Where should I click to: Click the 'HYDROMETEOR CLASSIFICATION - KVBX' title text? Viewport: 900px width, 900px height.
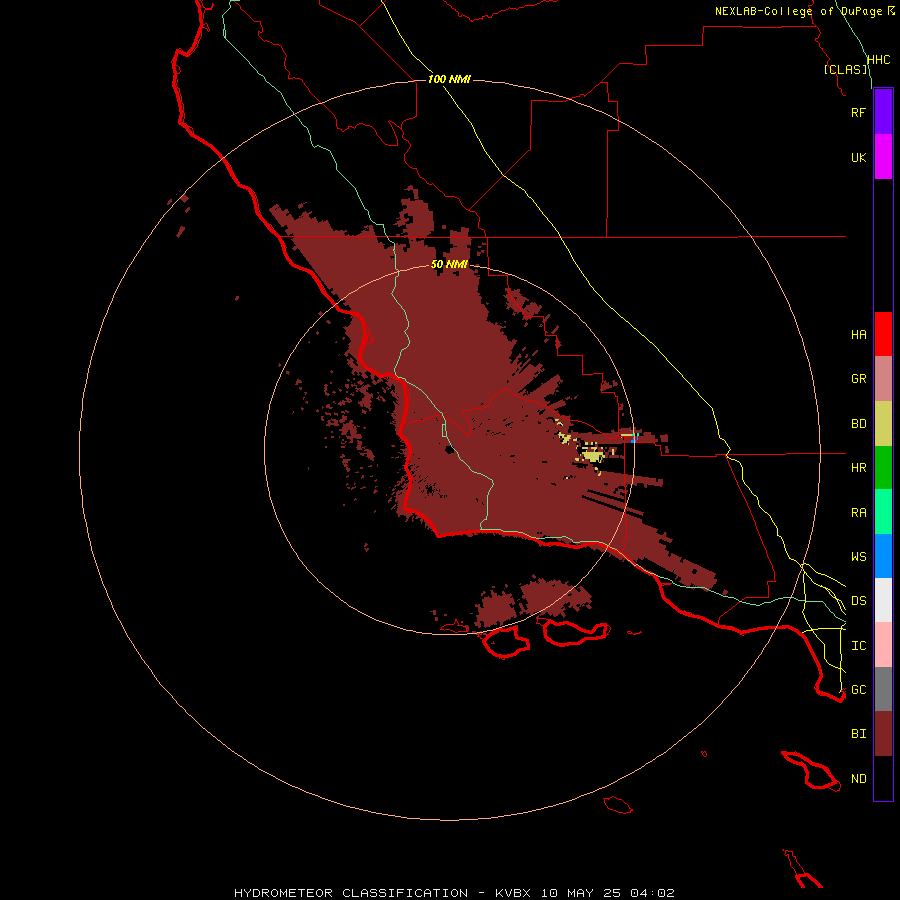(382, 893)
